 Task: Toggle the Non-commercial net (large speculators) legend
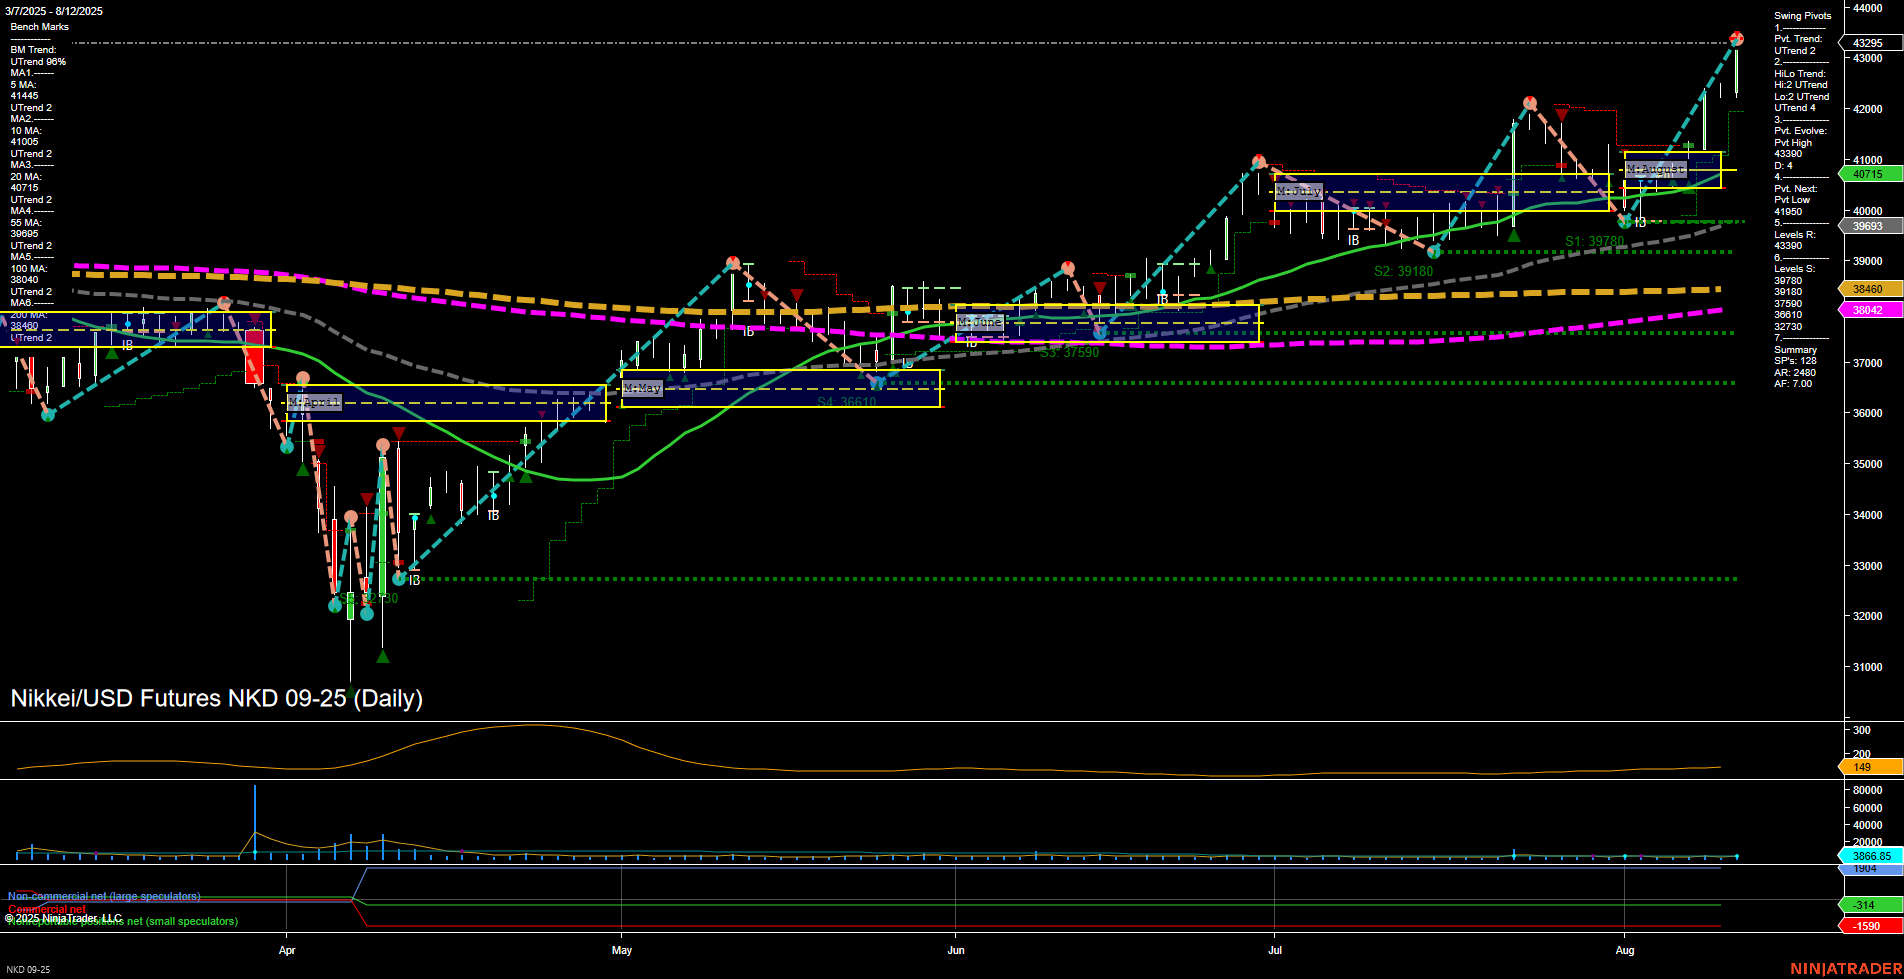click(x=103, y=896)
